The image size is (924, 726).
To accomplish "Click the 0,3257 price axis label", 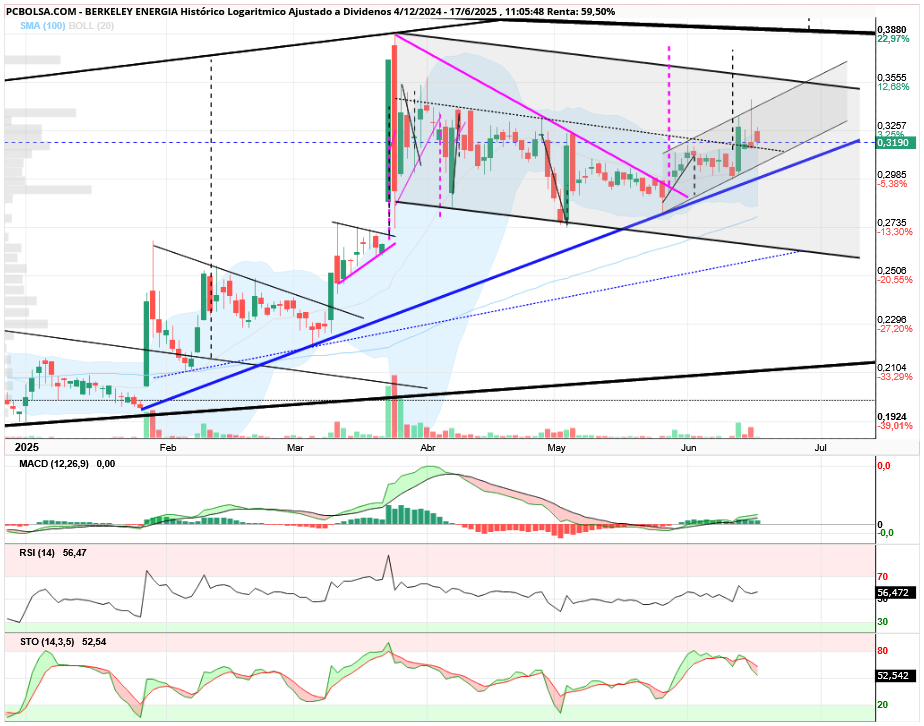I will 892,126.
